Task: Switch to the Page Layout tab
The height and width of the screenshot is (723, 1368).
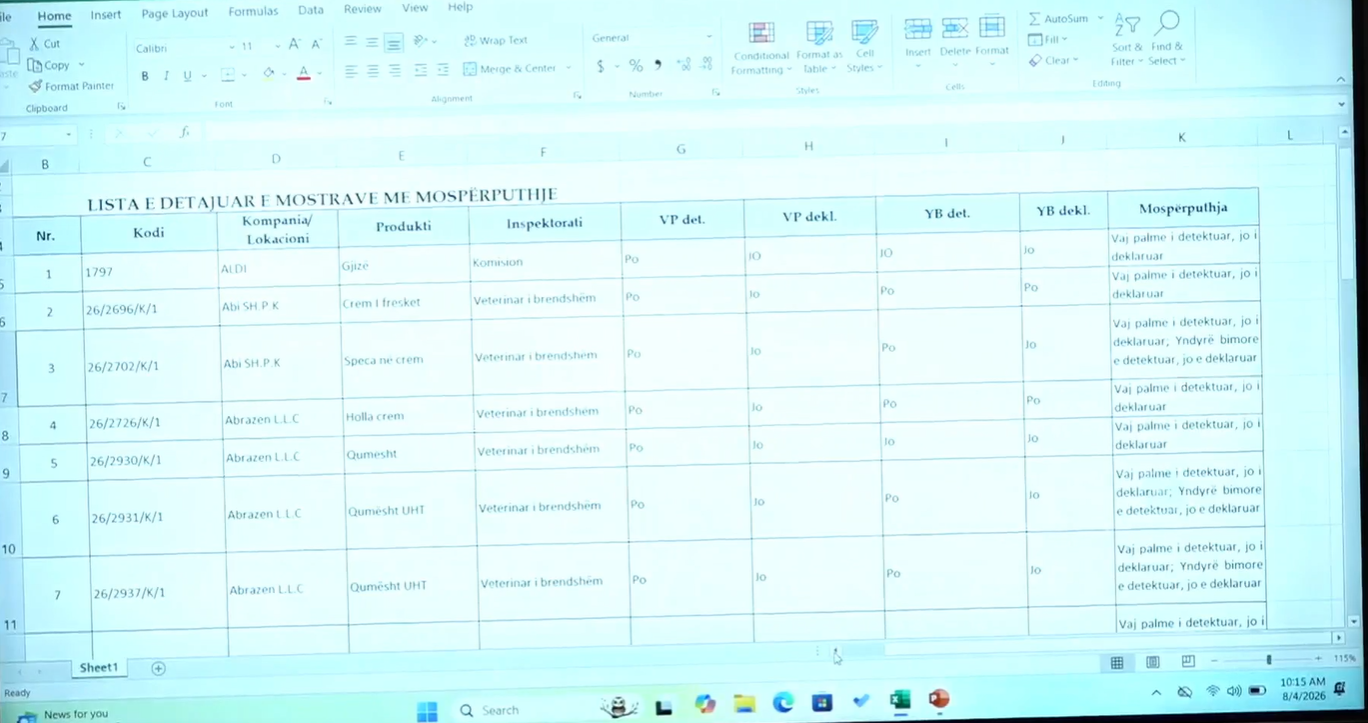Action: tap(175, 13)
